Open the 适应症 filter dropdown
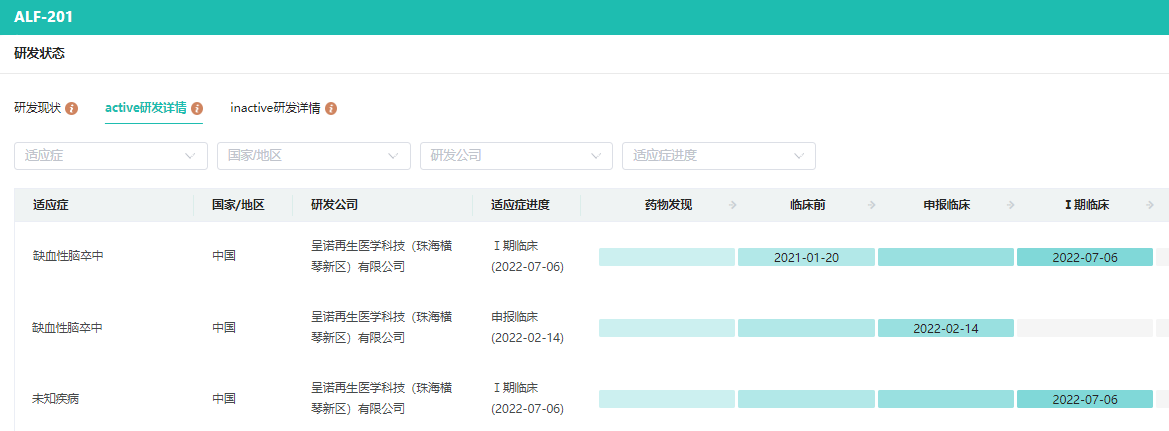The image size is (1169, 431). [x=111, y=156]
